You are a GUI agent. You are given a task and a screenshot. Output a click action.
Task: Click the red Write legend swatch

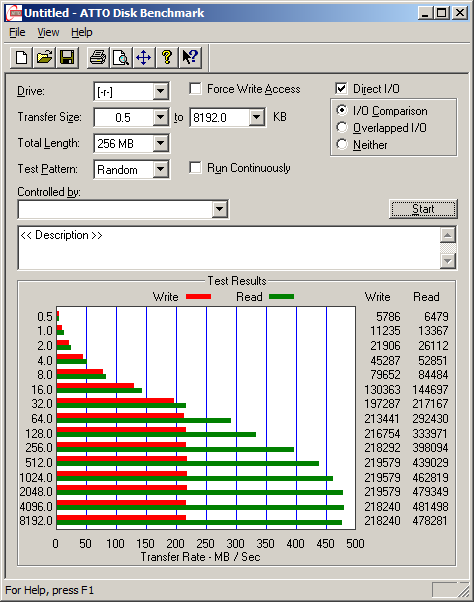[198, 296]
